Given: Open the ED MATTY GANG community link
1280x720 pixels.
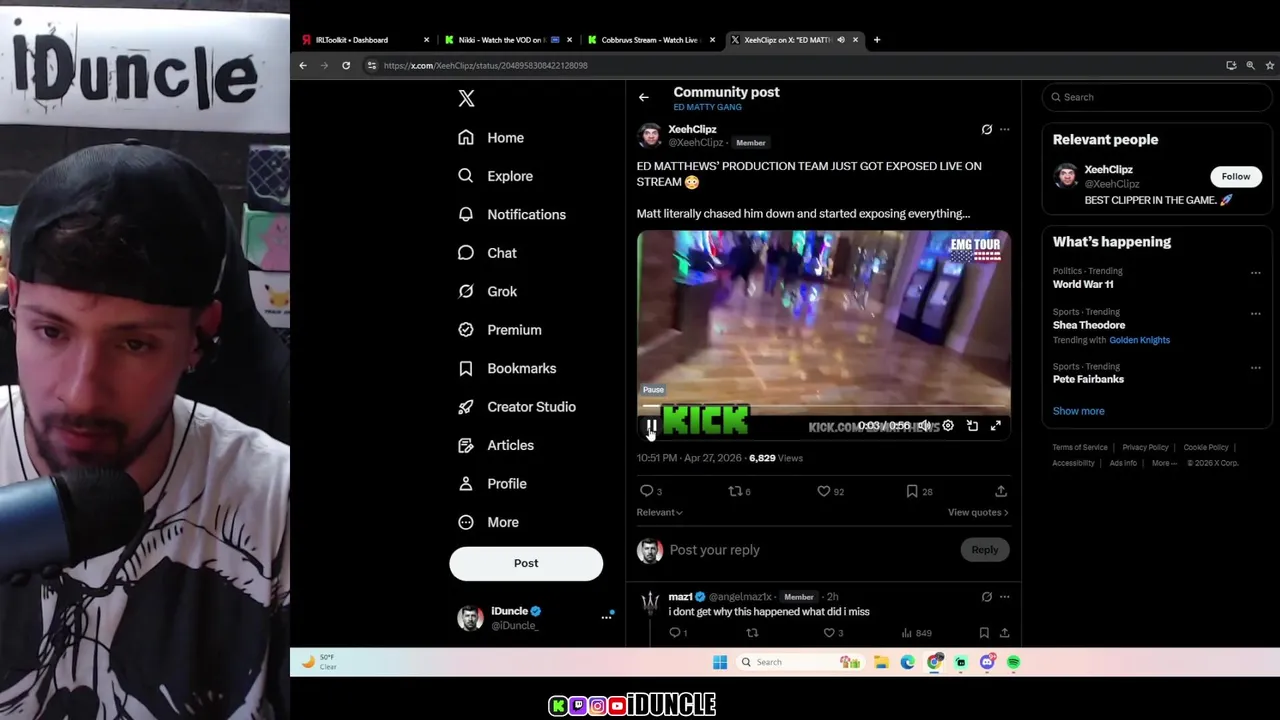Looking at the screenshot, I should click(707, 107).
